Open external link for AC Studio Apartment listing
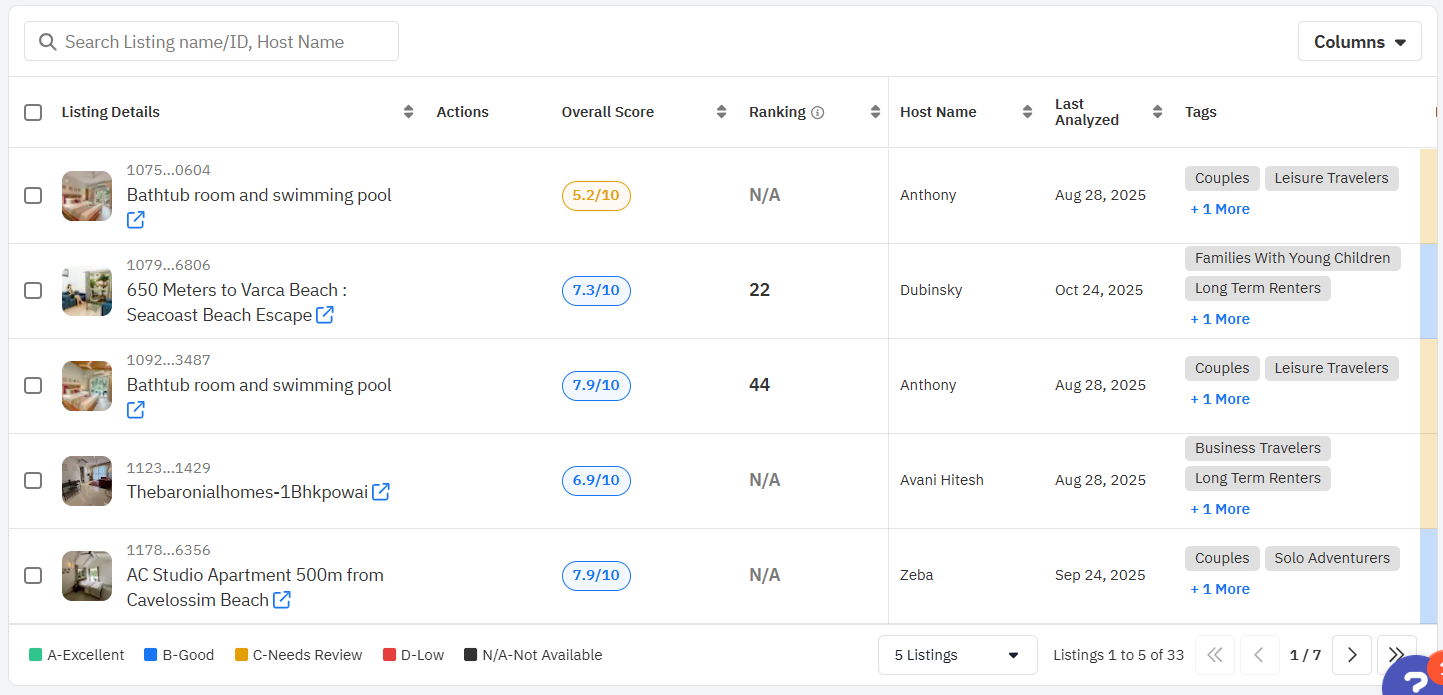This screenshot has width=1443, height=695. coord(283,600)
